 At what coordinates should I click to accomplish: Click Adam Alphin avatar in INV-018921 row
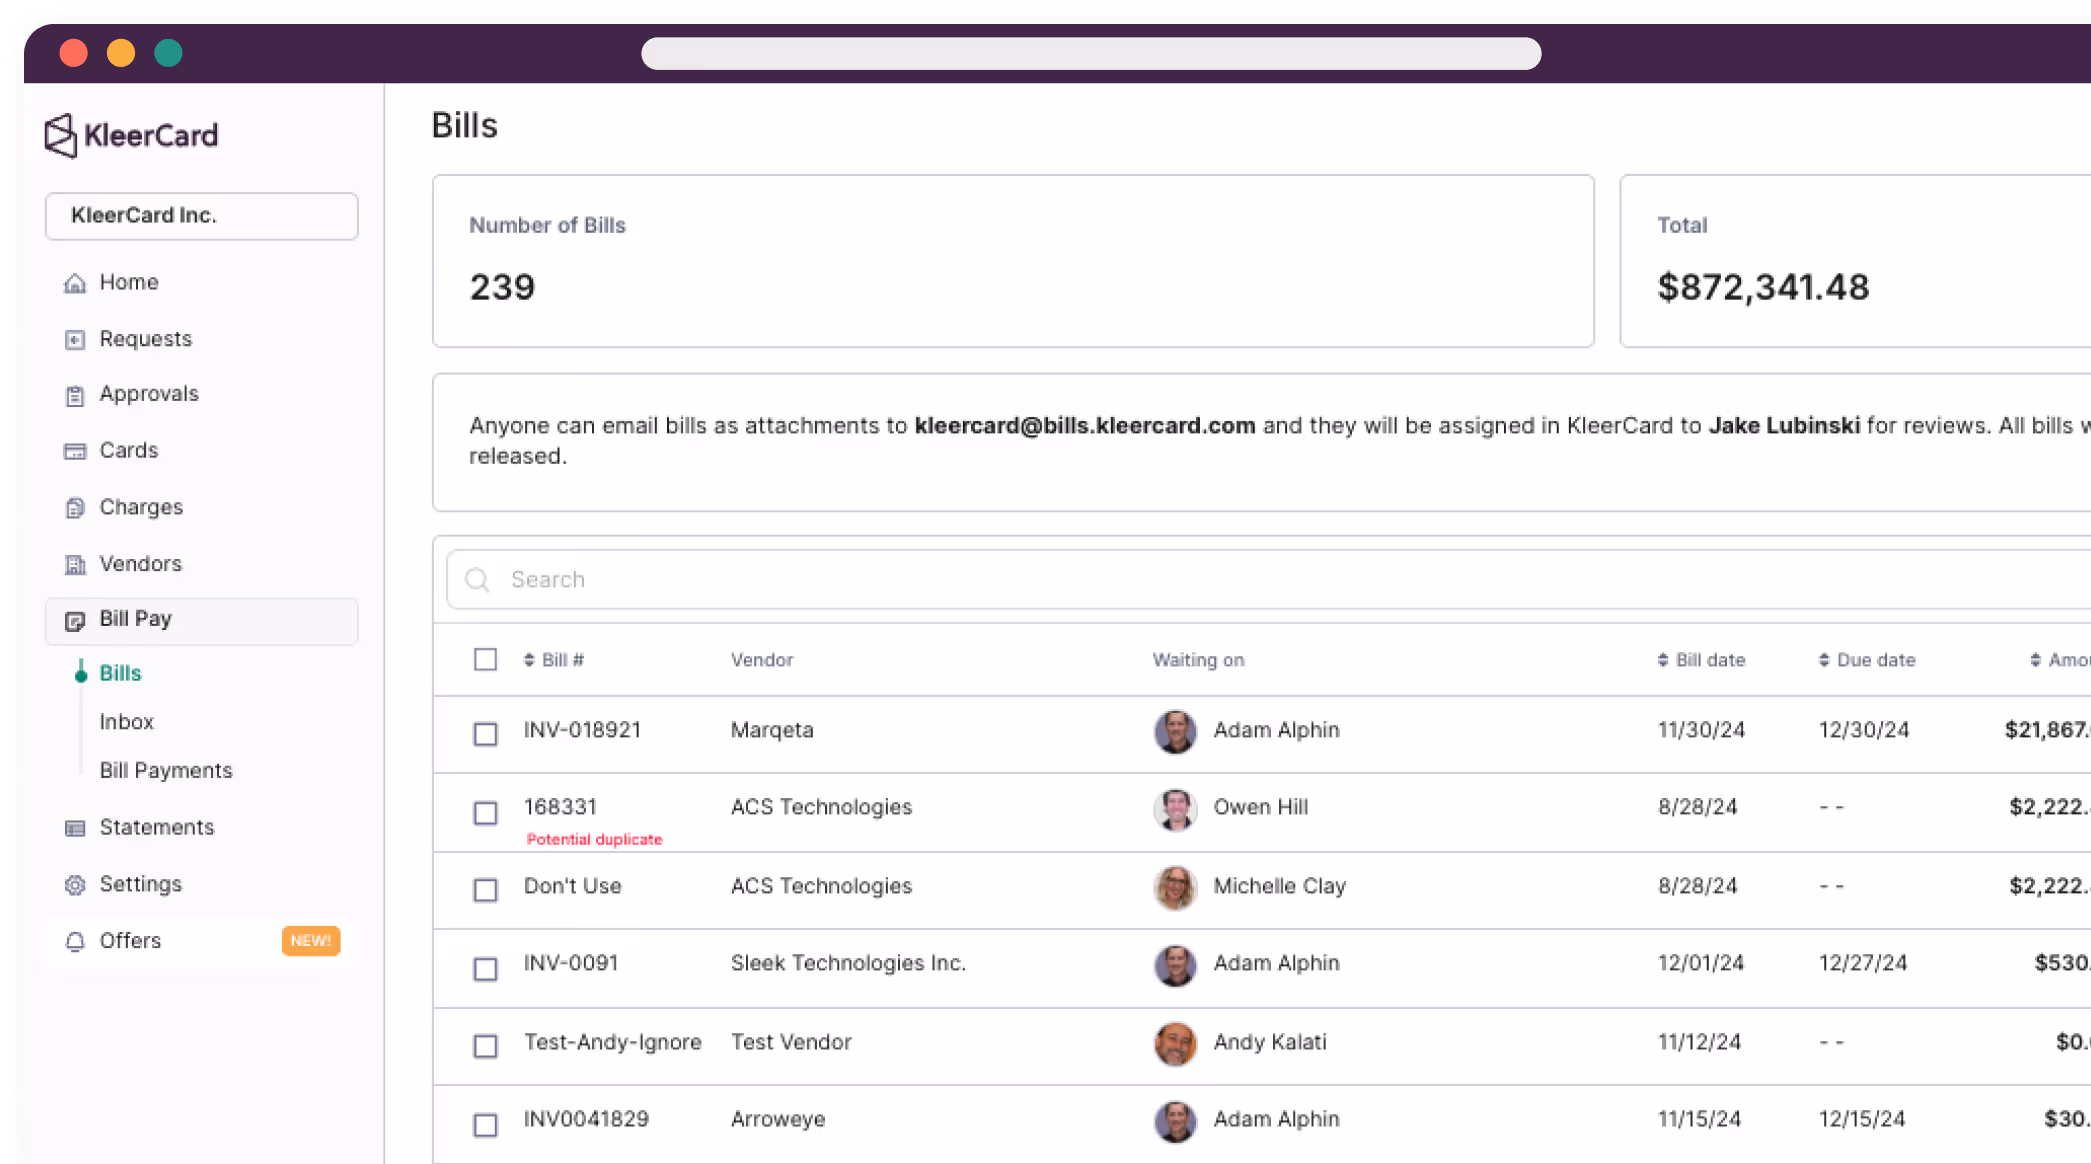click(1175, 731)
